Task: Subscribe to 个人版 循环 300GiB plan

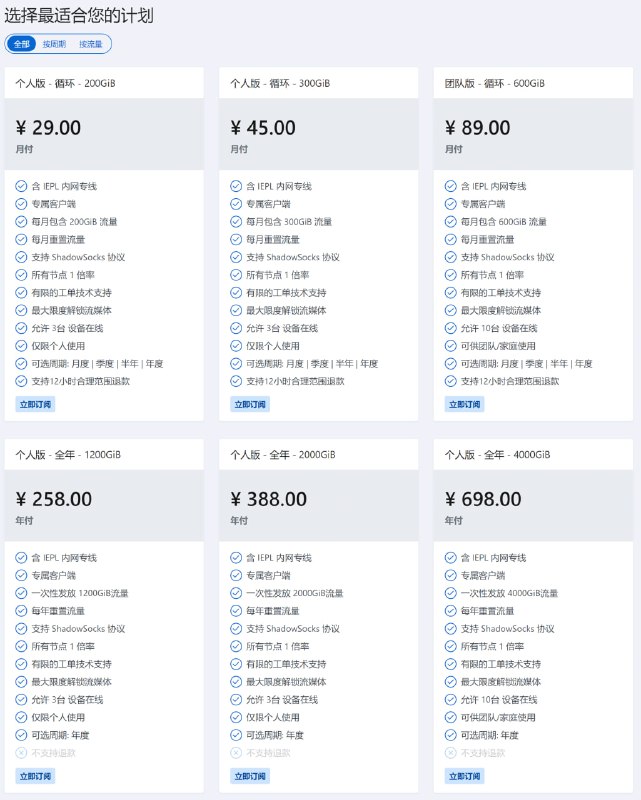Action: click(x=250, y=405)
